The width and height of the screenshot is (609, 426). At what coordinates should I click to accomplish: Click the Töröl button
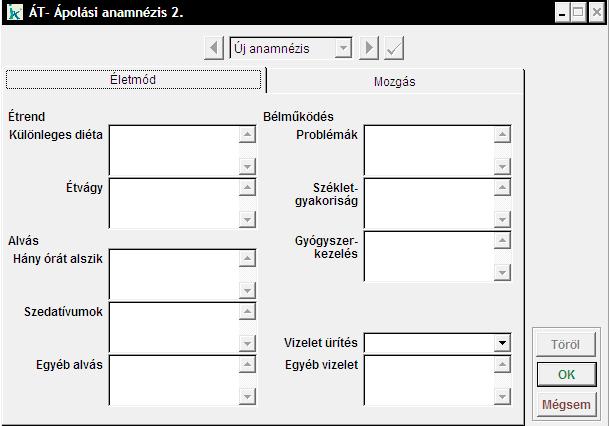tap(565, 345)
